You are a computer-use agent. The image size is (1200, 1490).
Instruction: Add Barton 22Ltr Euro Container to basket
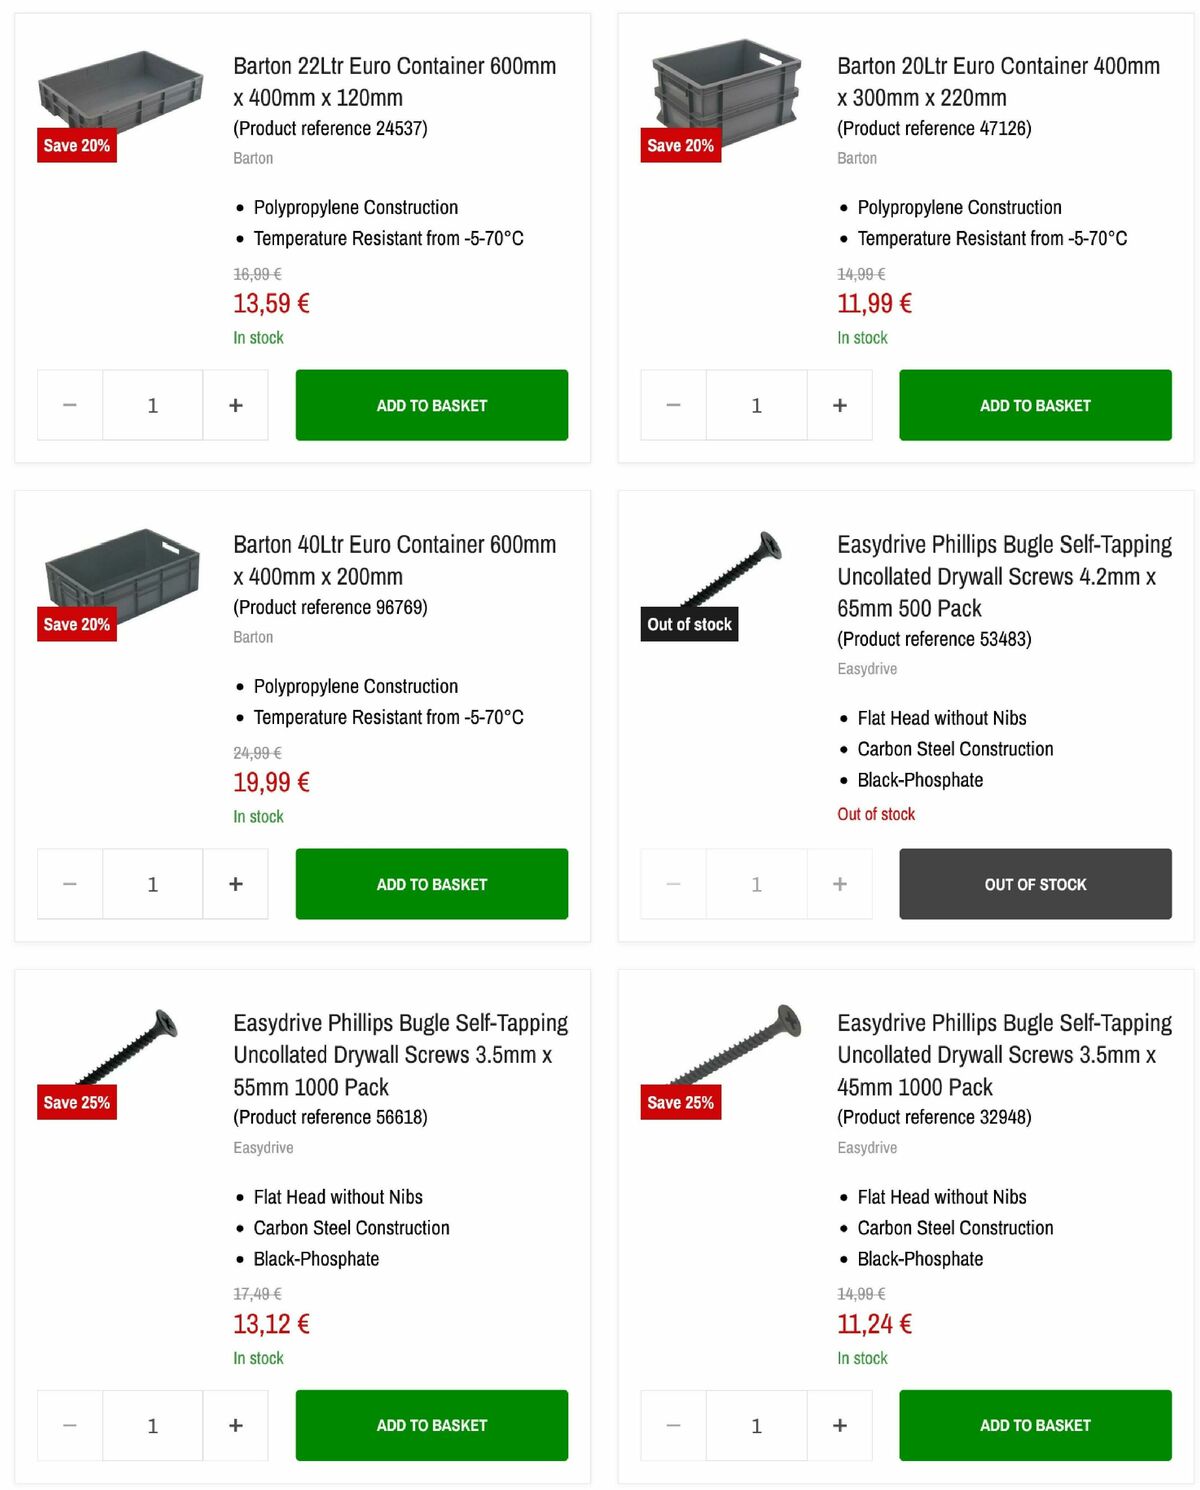click(x=431, y=404)
